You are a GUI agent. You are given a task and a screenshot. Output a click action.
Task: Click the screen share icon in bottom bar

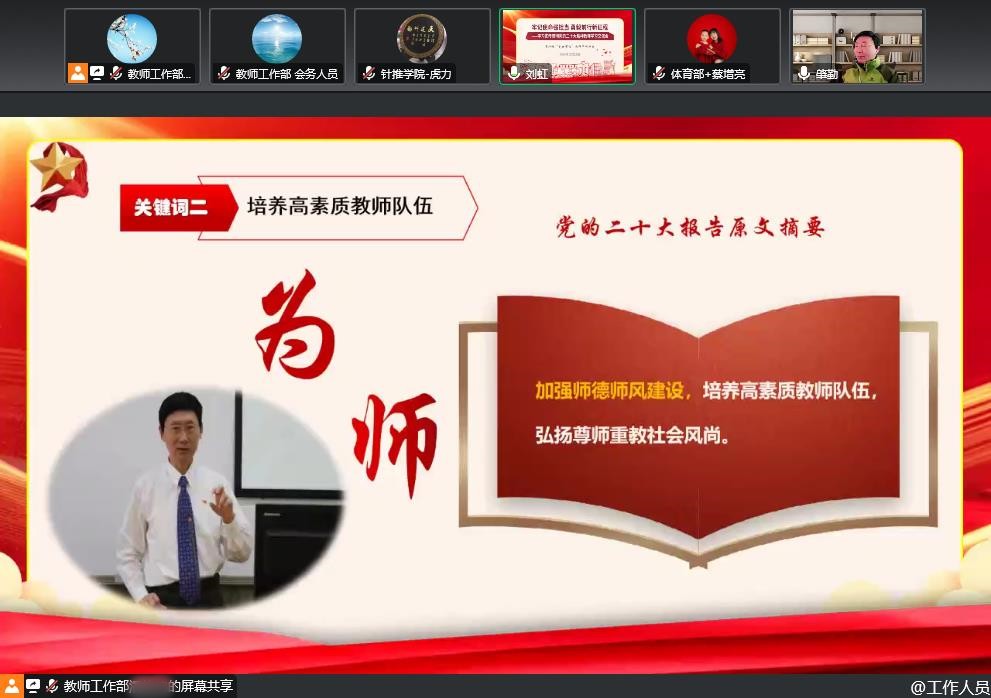[32, 686]
